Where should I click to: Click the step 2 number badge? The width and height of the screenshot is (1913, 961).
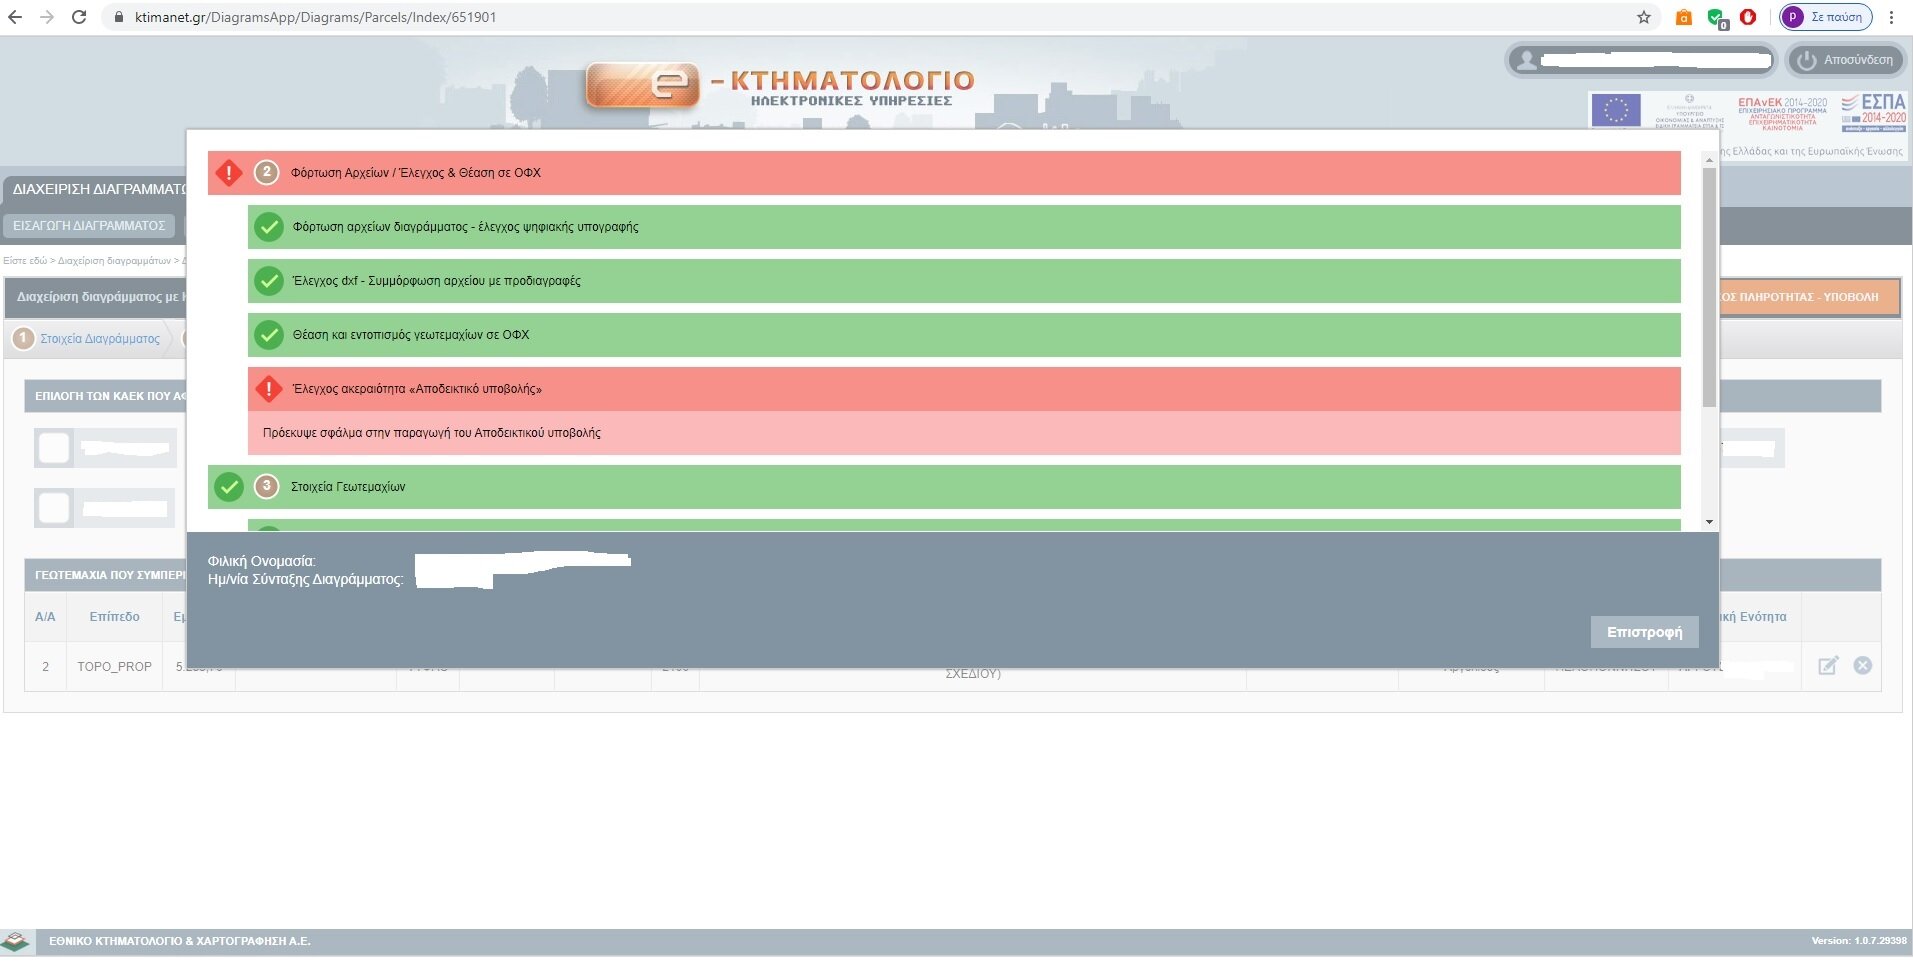click(266, 172)
